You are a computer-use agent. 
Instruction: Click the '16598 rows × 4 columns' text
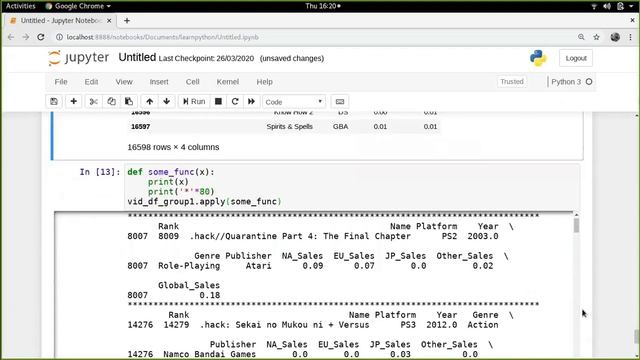(173, 147)
